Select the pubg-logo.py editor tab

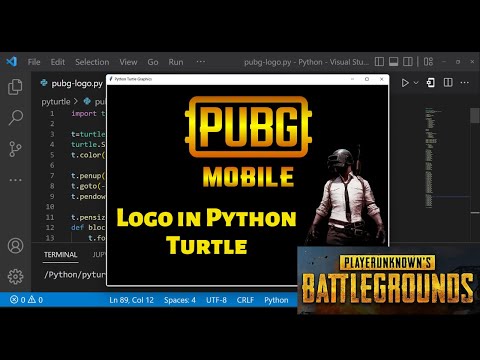point(71,83)
